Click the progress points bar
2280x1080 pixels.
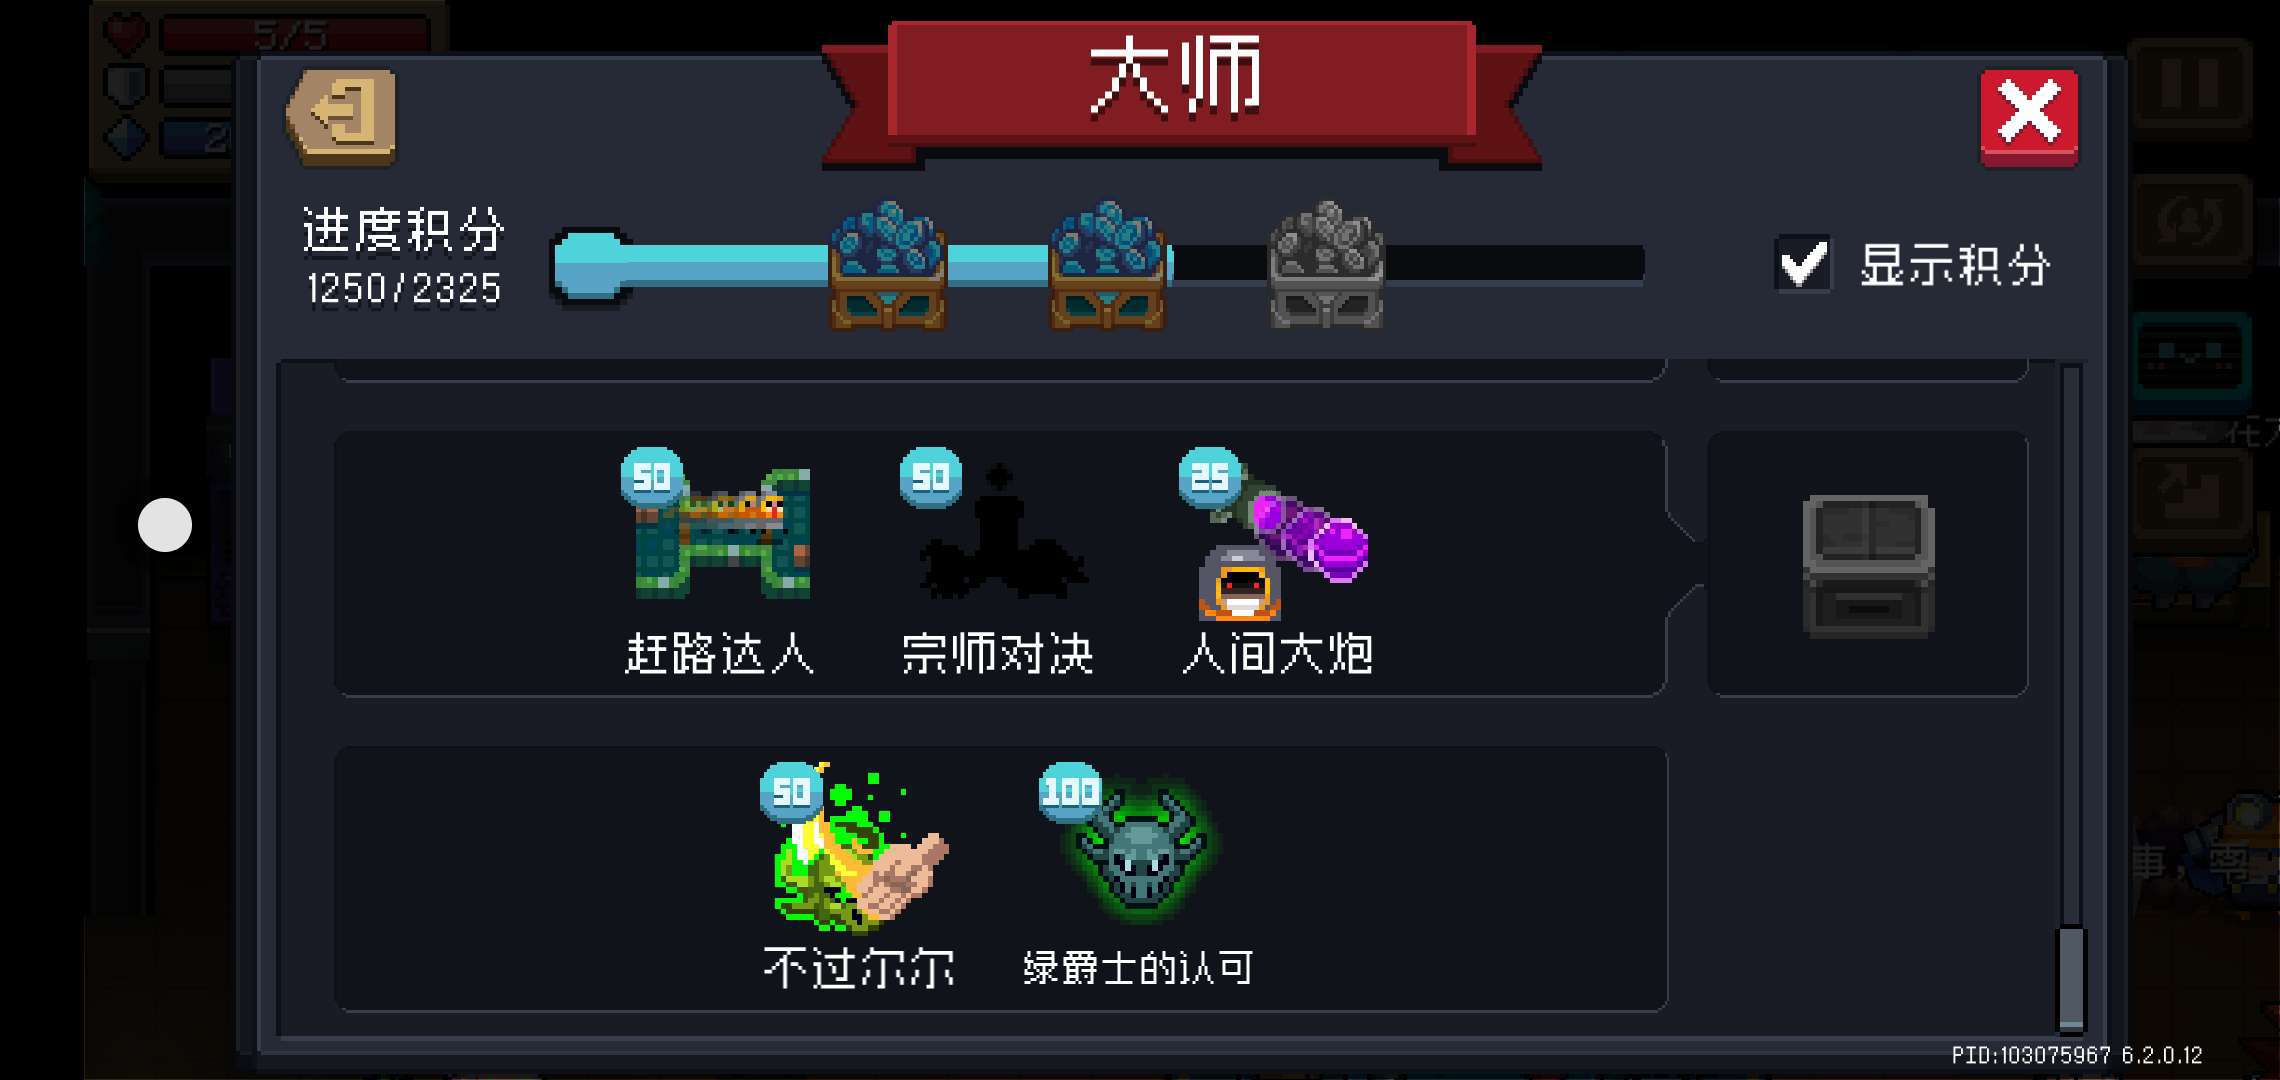click(x=1098, y=265)
